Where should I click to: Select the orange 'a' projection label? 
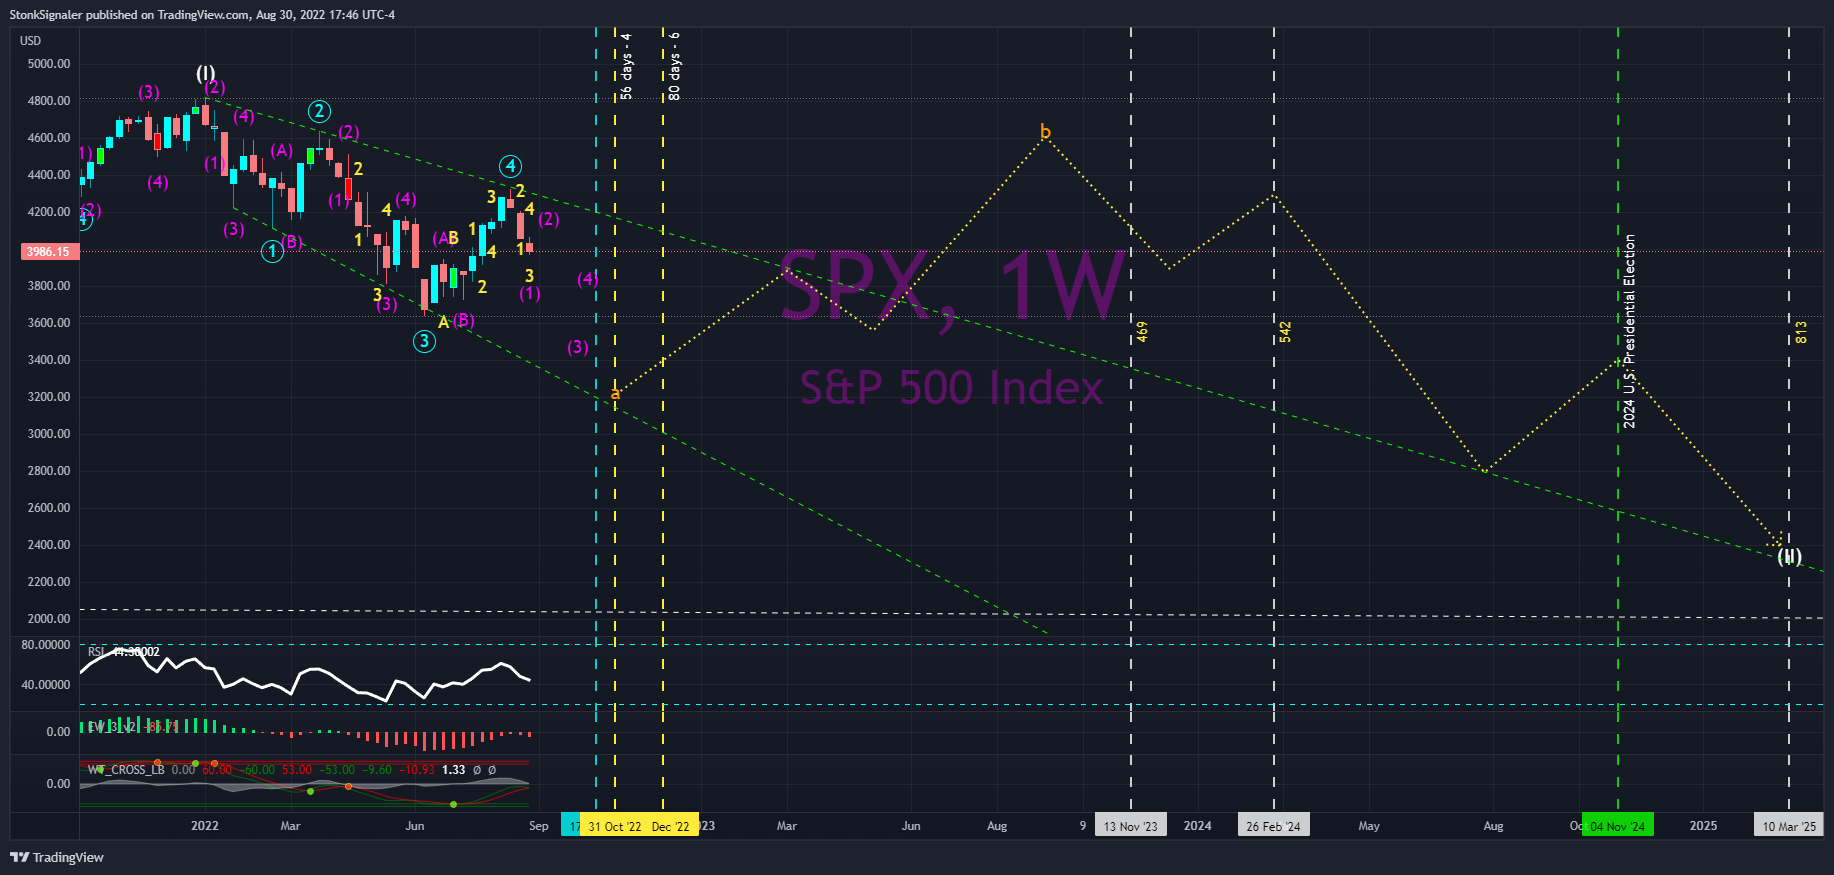click(615, 394)
